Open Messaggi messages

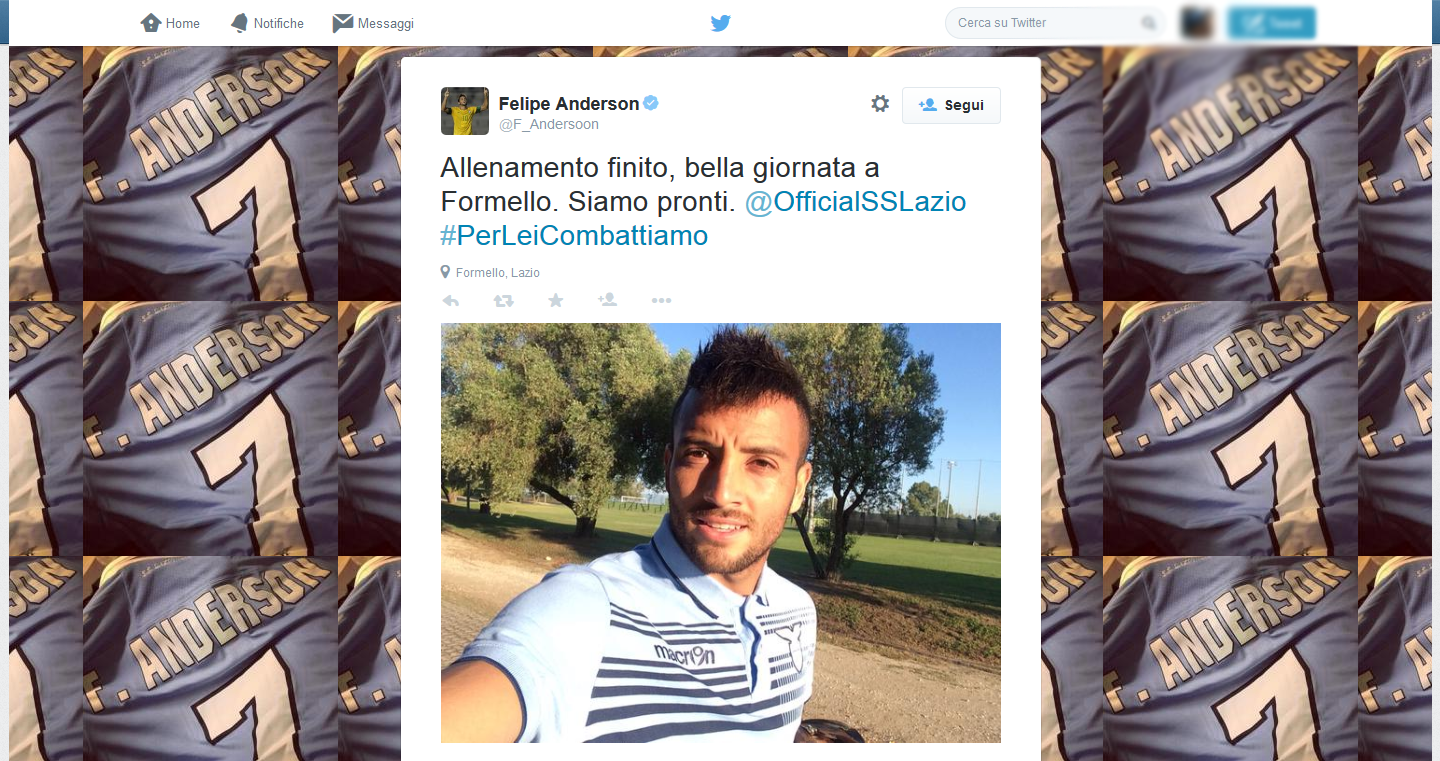[x=373, y=23]
